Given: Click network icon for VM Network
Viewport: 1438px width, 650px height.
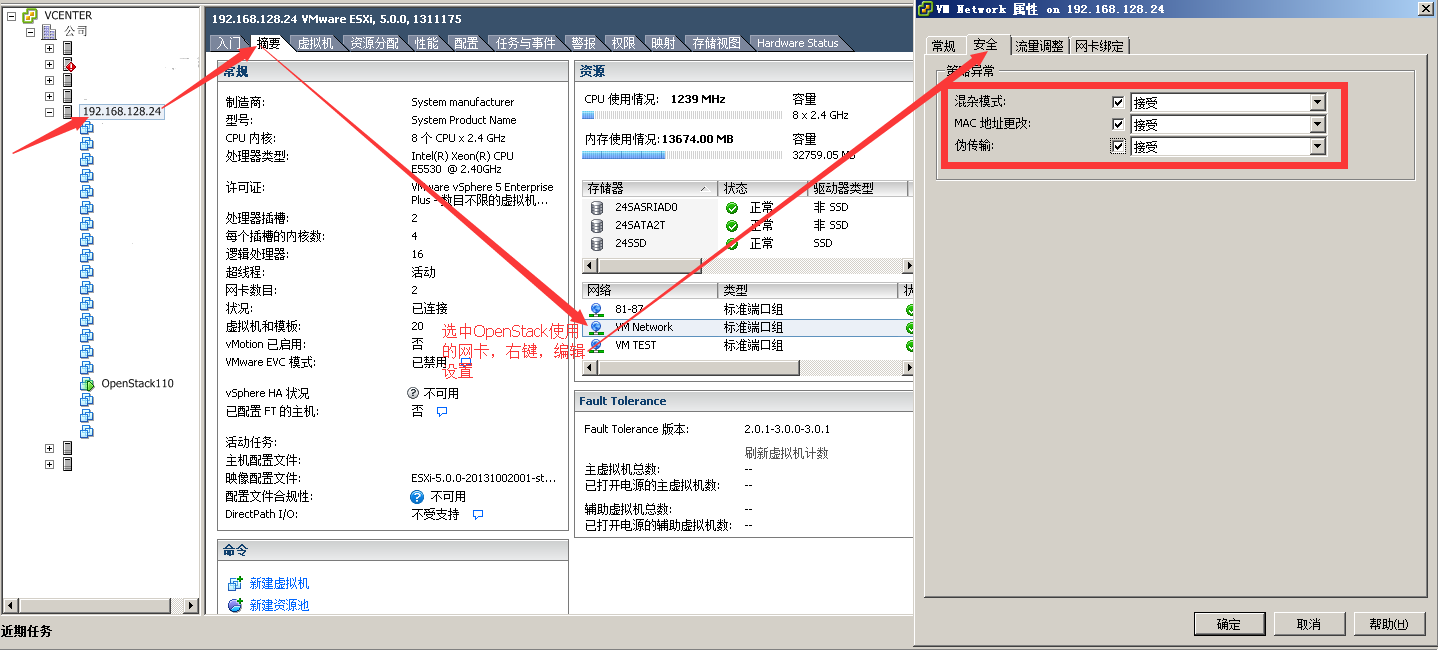Looking at the screenshot, I should 597,328.
